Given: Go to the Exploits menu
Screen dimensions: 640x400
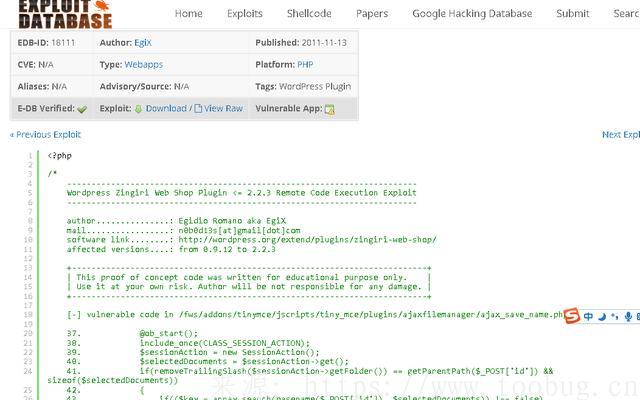Looking at the screenshot, I should pos(244,14).
